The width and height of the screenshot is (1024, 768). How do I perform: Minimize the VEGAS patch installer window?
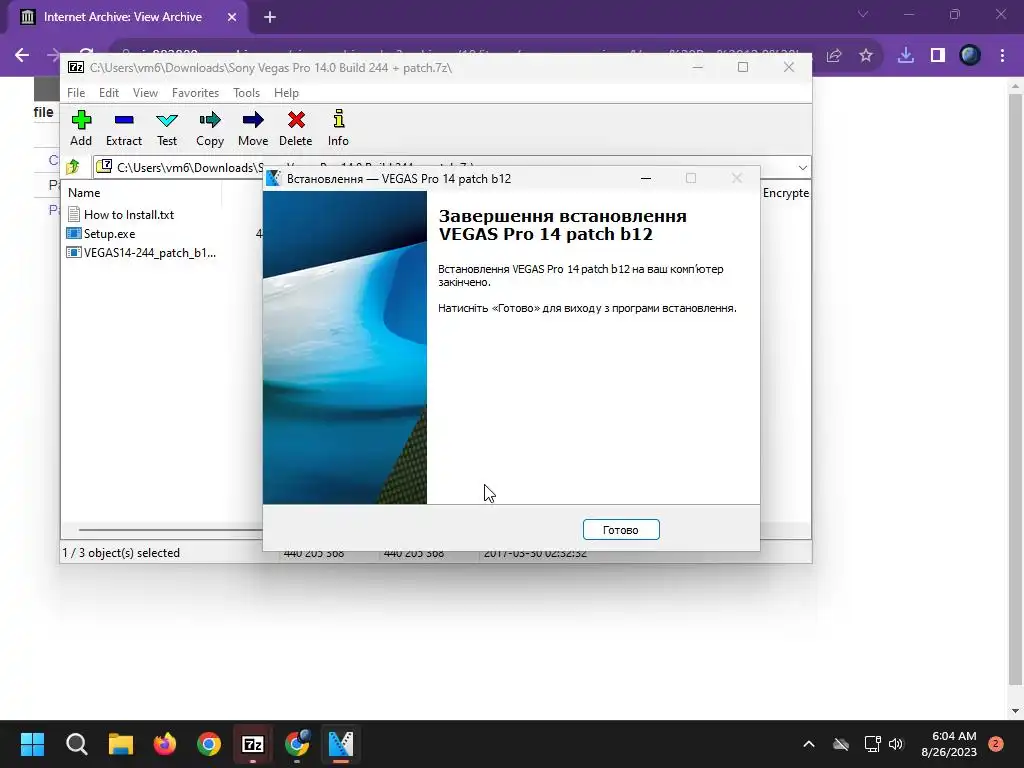tap(646, 178)
